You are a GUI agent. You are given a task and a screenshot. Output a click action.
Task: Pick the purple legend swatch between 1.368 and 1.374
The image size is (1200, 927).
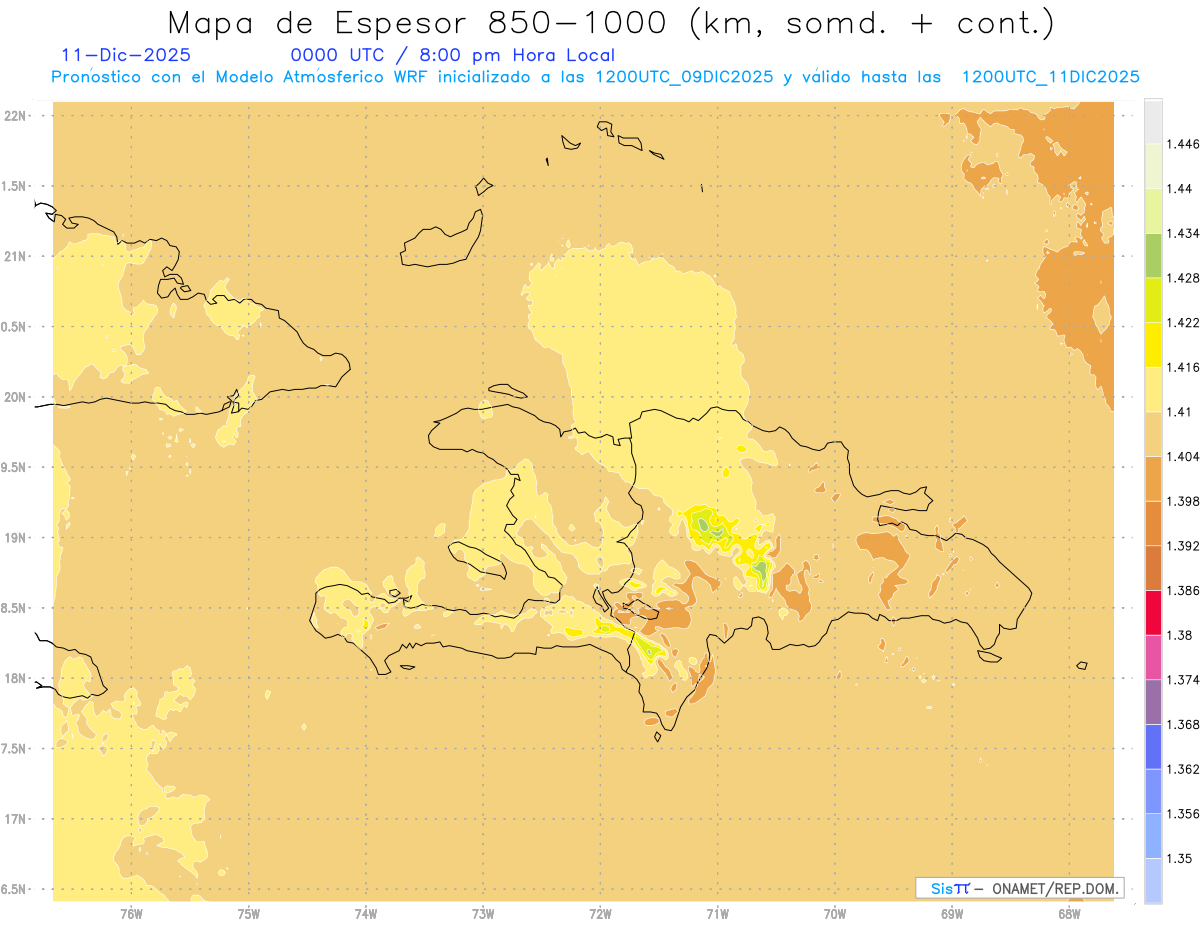[x=1153, y=702]
